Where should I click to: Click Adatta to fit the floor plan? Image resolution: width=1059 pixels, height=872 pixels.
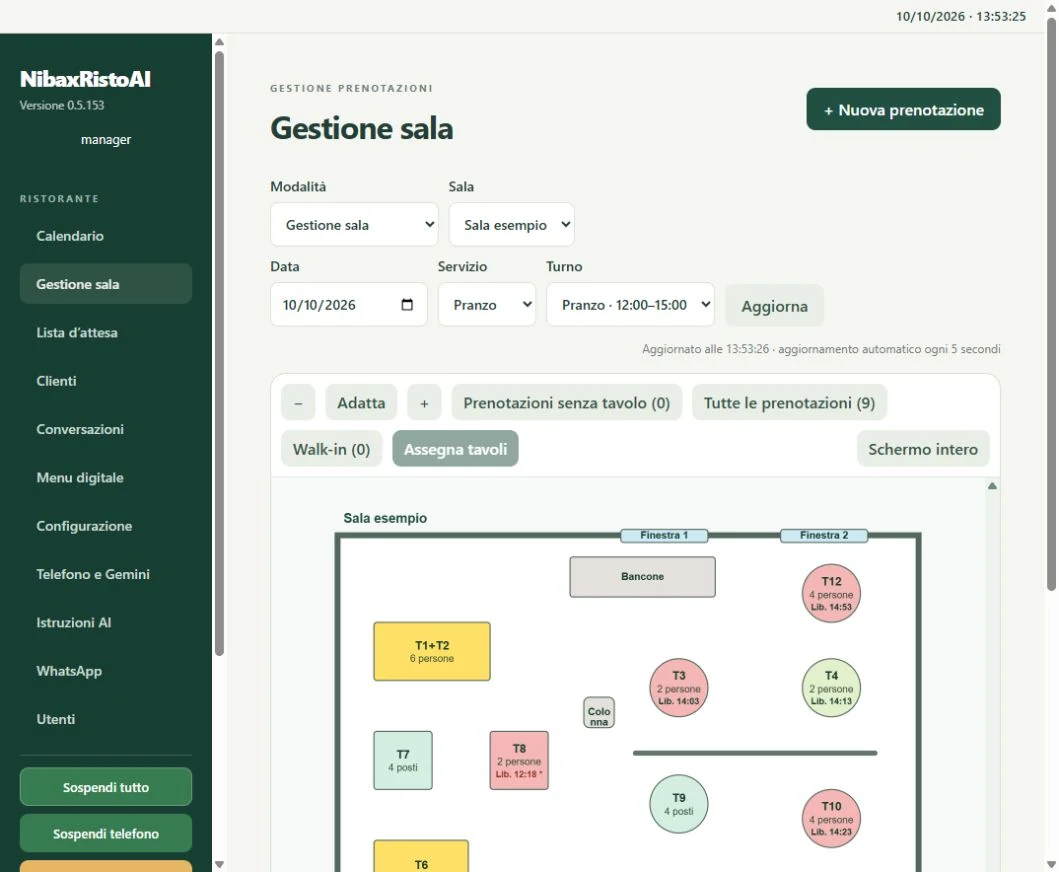361,403
